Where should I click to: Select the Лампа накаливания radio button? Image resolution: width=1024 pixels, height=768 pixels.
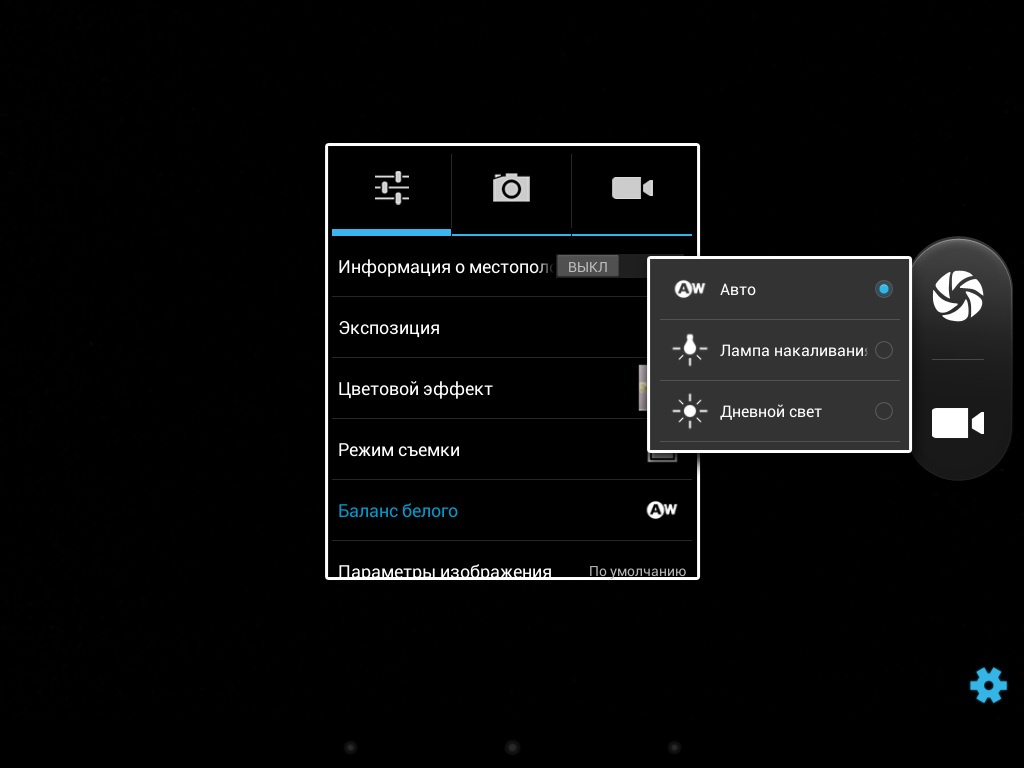click(x=883, y=350)
